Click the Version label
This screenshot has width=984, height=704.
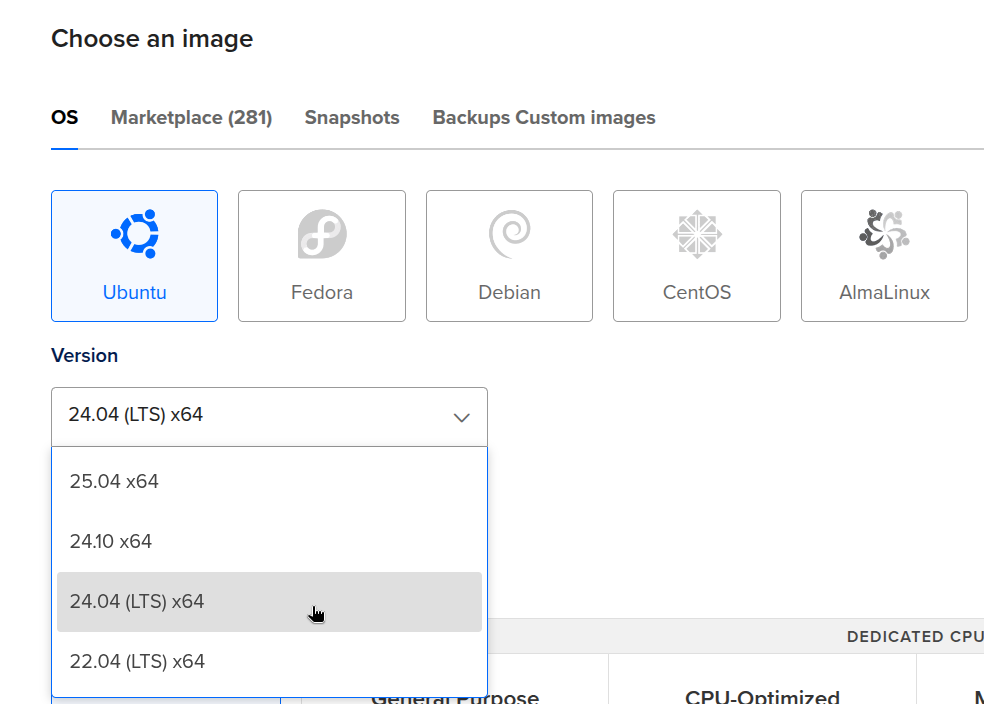(85, 356)
